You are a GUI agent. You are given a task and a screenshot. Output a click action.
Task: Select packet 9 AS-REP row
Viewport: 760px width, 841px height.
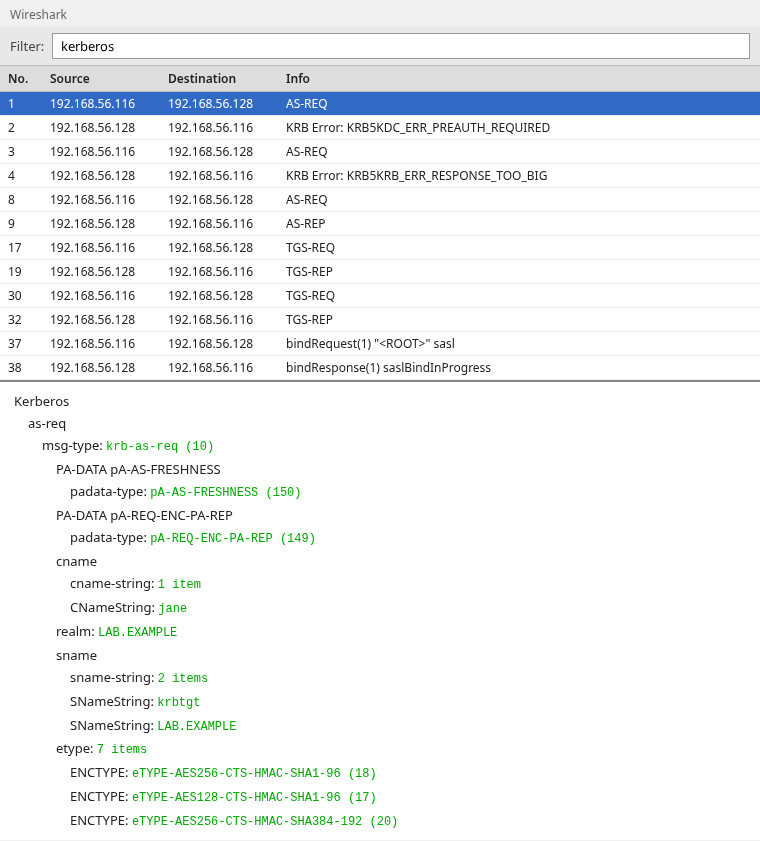tap(380, 224)
